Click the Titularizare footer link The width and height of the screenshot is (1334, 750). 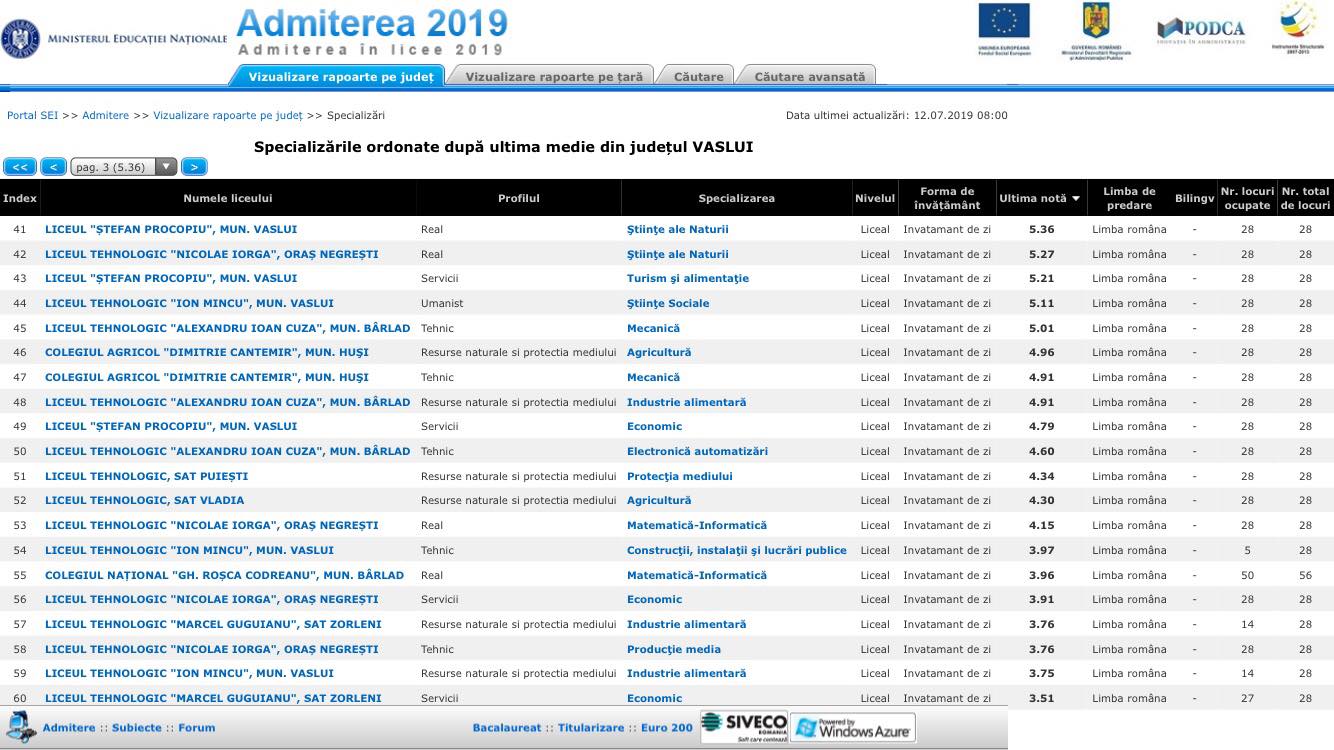click(591, 728)
